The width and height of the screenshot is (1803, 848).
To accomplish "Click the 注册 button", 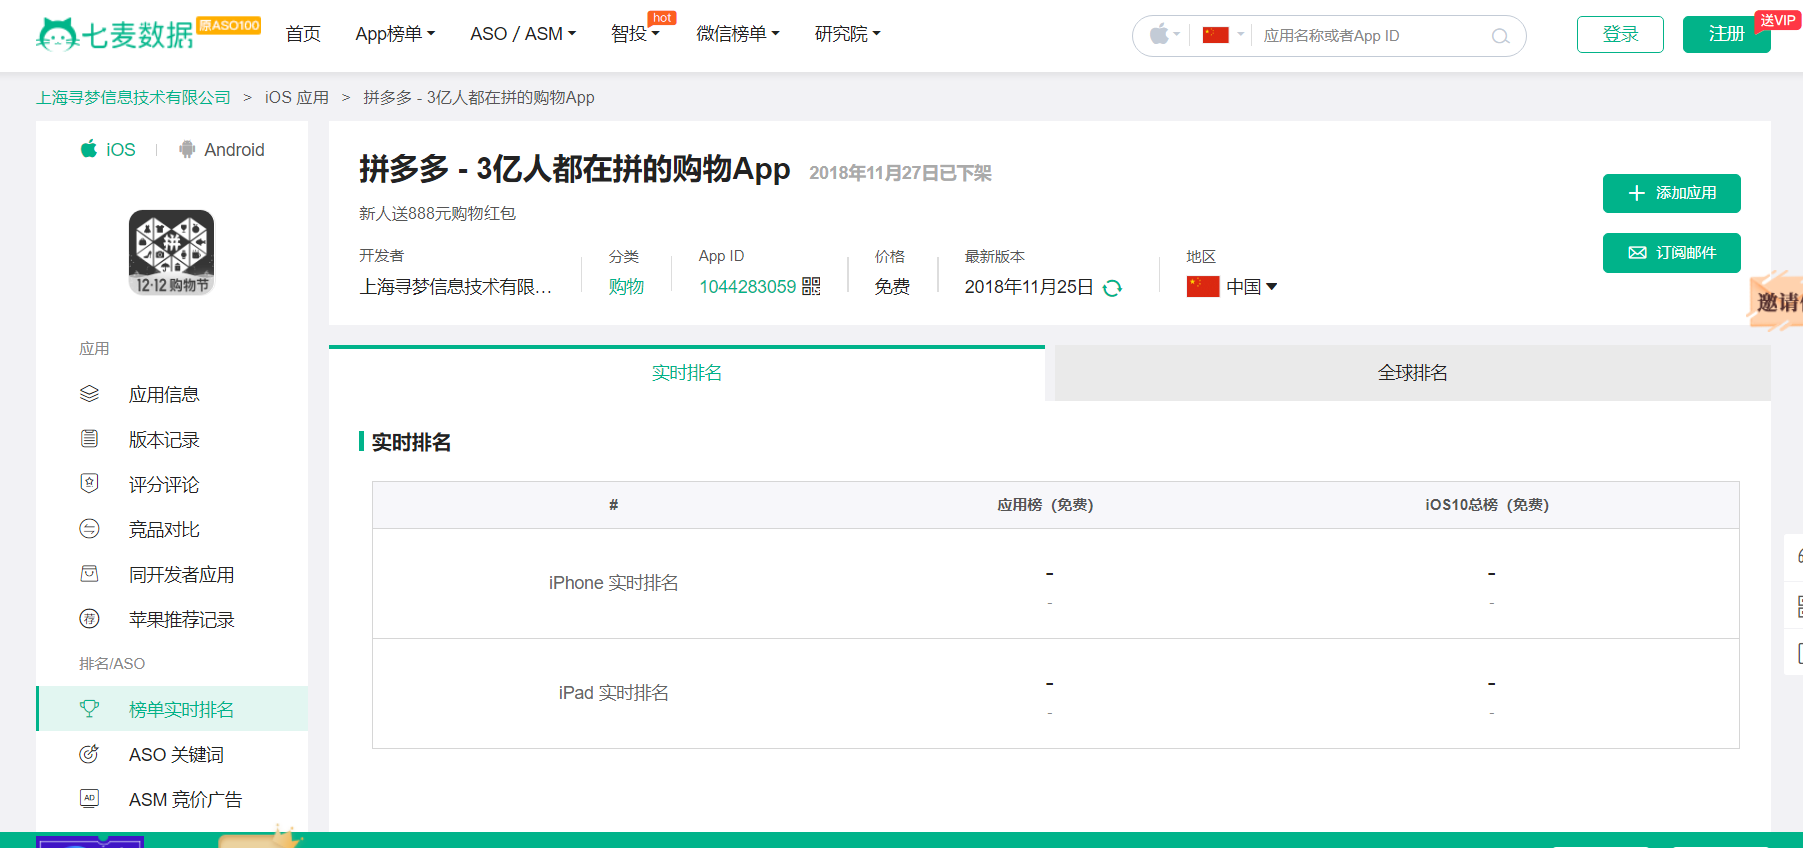I will [x=1726, y=34].
